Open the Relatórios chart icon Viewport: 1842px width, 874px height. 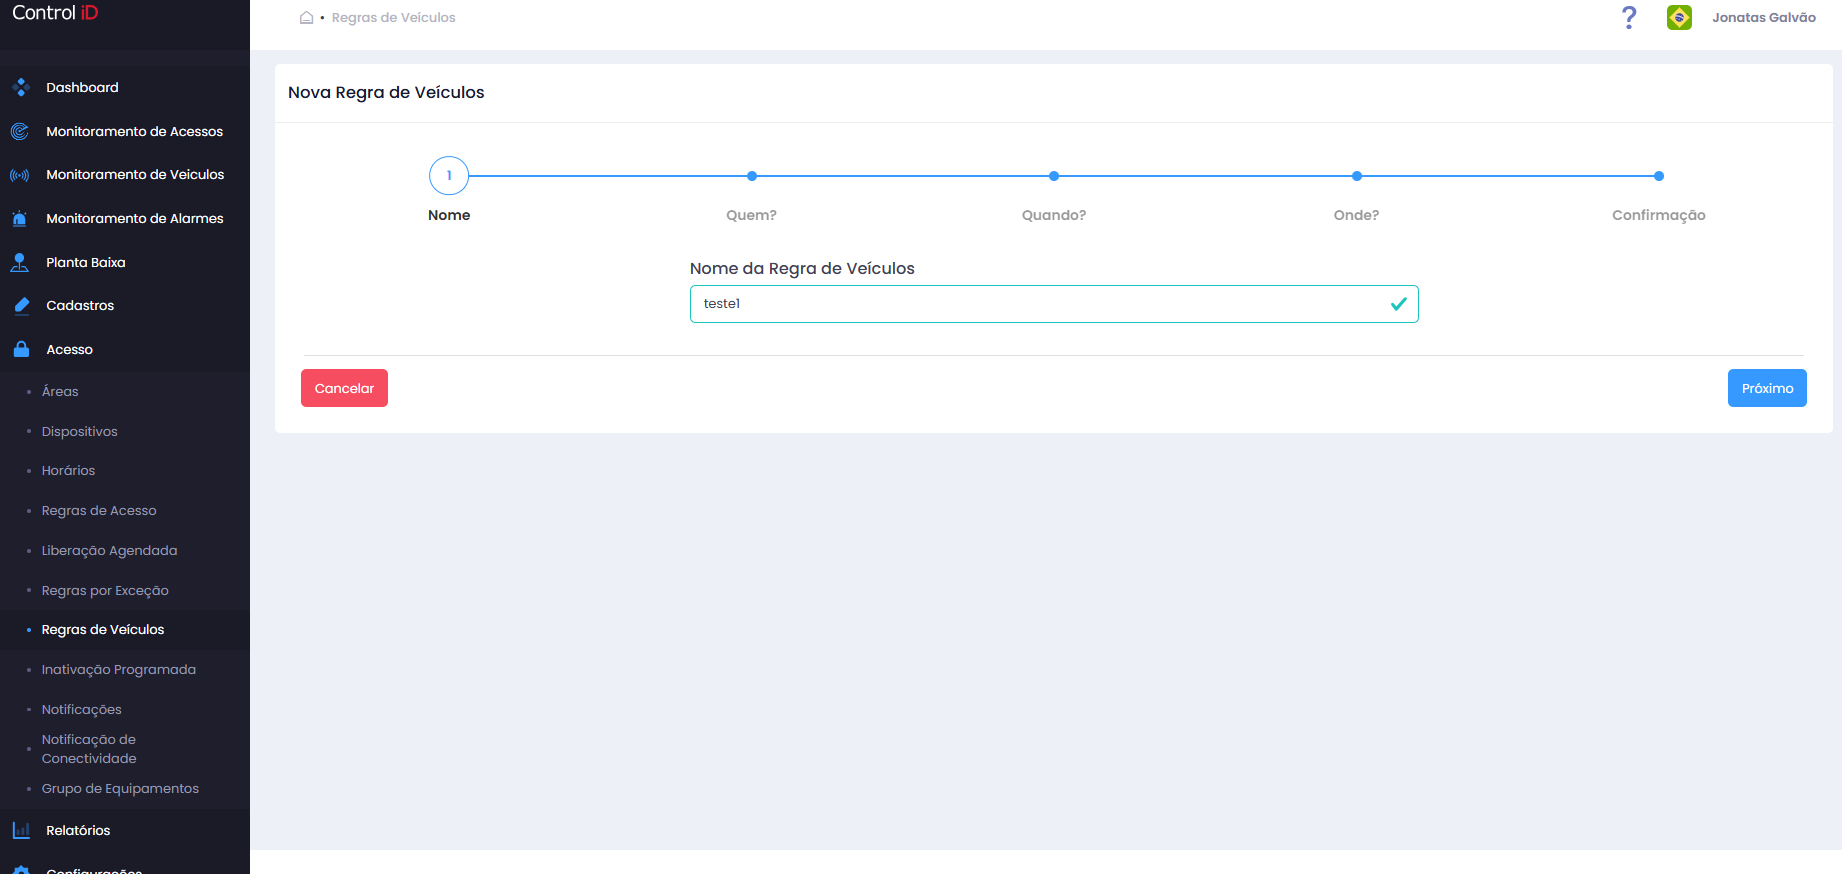21,830
